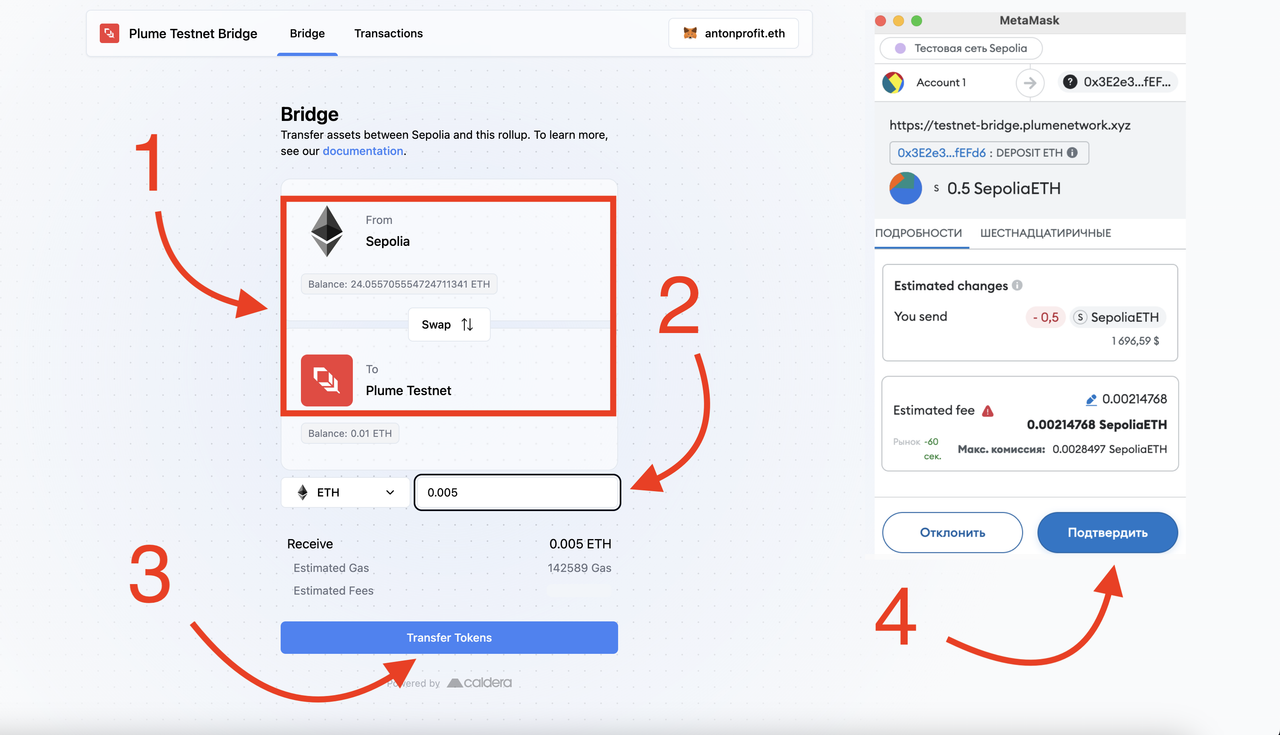Open the documentation link
This screenshot has height=735, width=1280.
363,151
